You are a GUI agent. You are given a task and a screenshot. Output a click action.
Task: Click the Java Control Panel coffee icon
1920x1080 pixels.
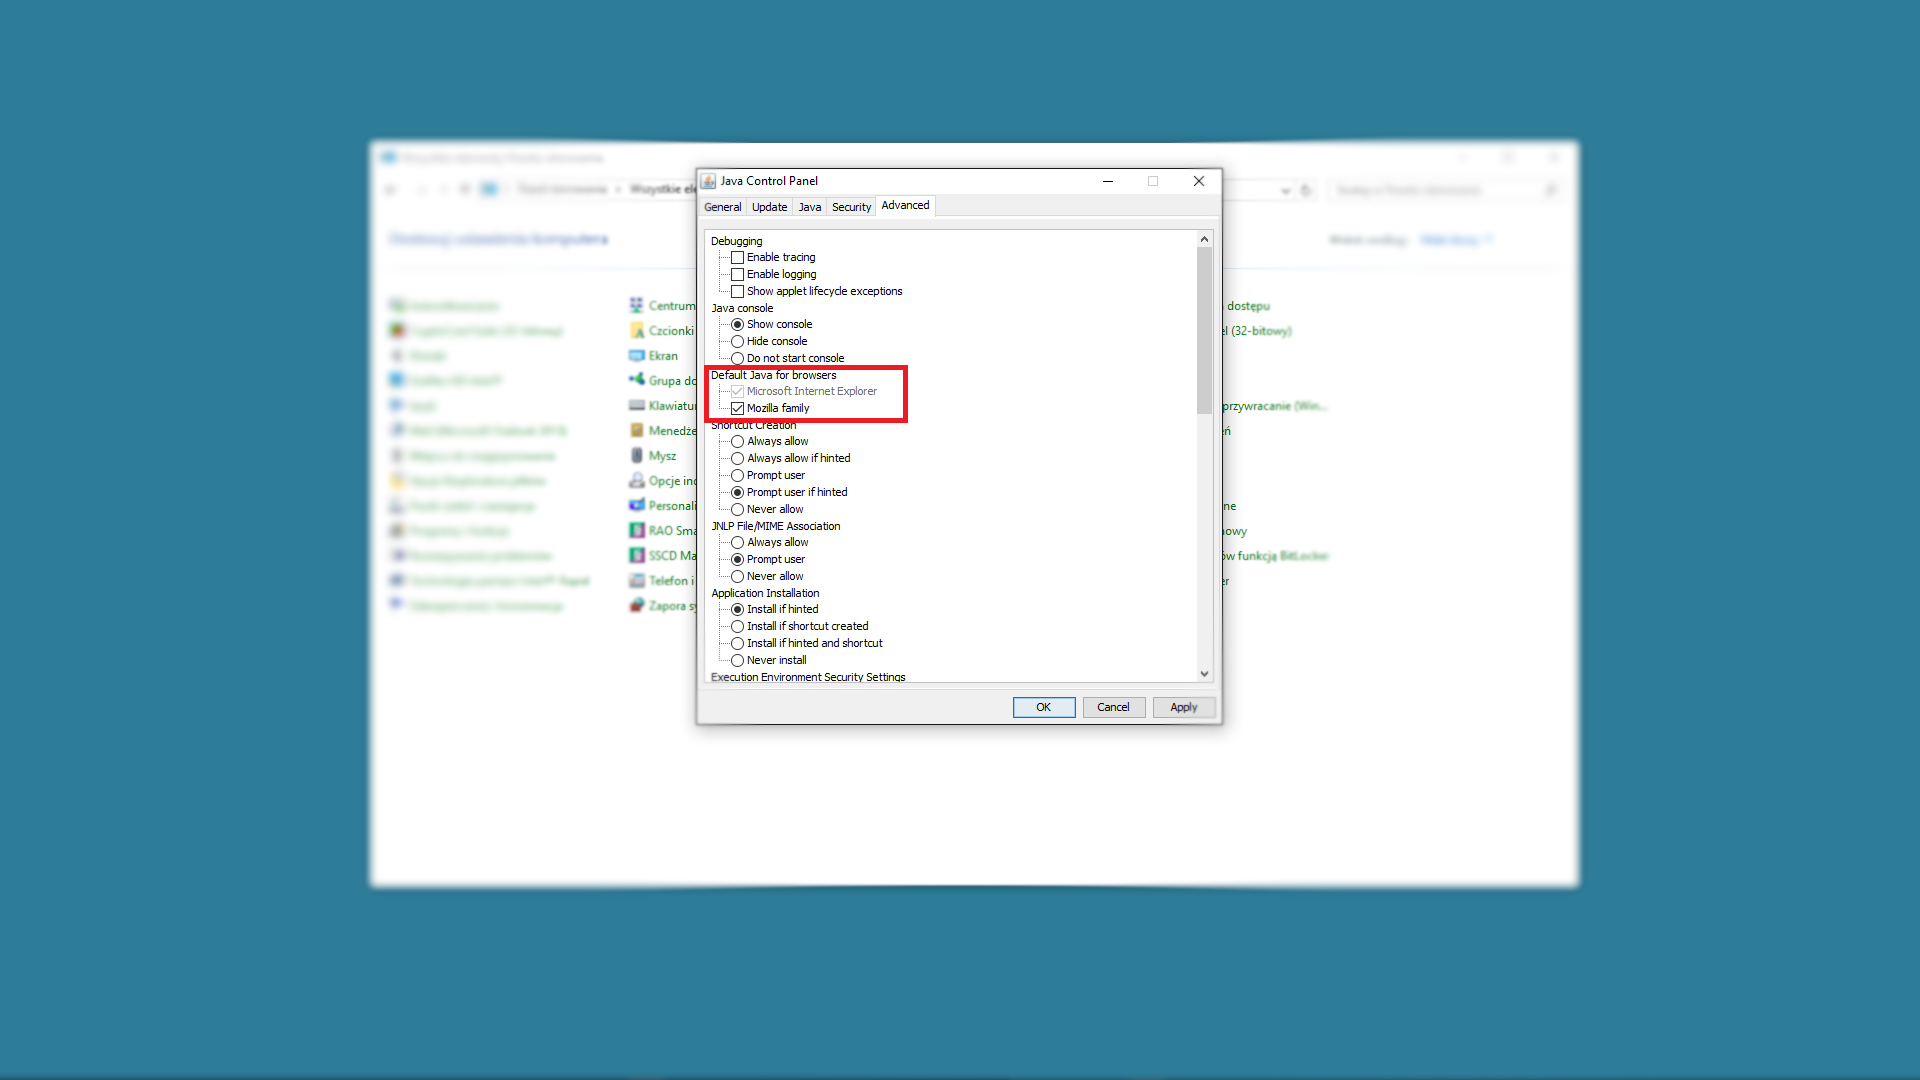(709, 181)
